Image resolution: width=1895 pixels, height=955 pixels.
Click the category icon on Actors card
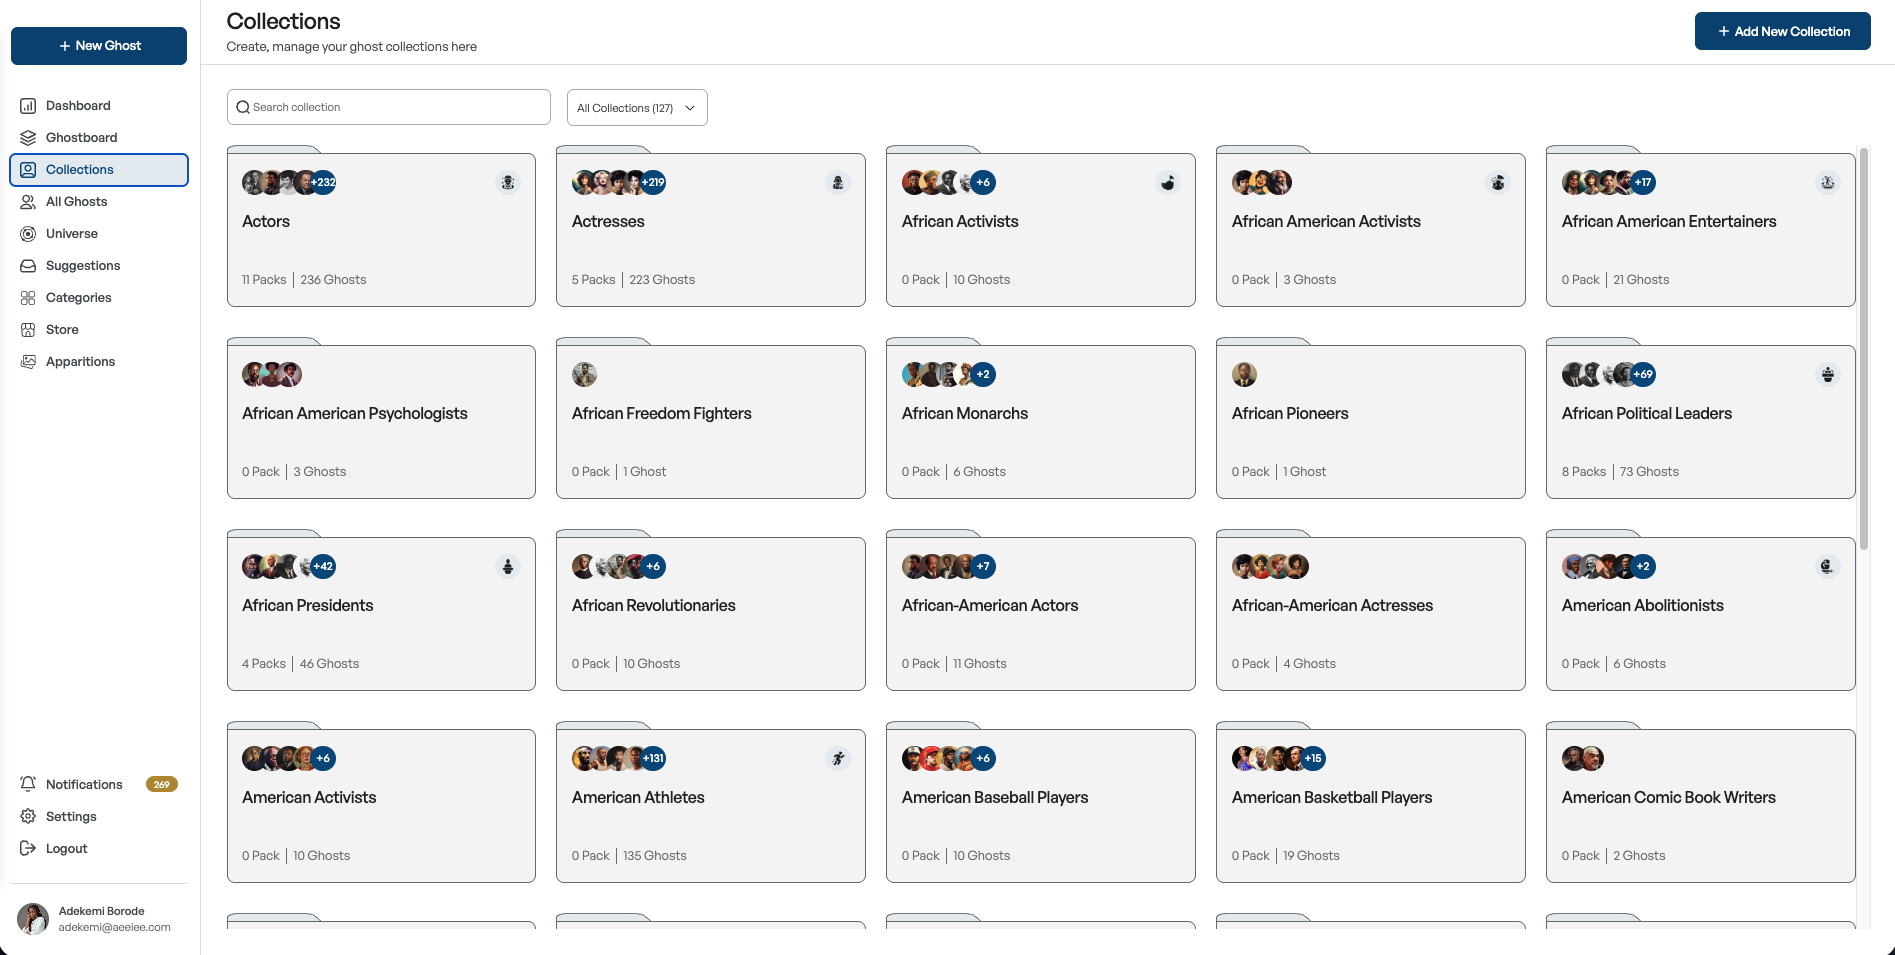tap(508, 183)
